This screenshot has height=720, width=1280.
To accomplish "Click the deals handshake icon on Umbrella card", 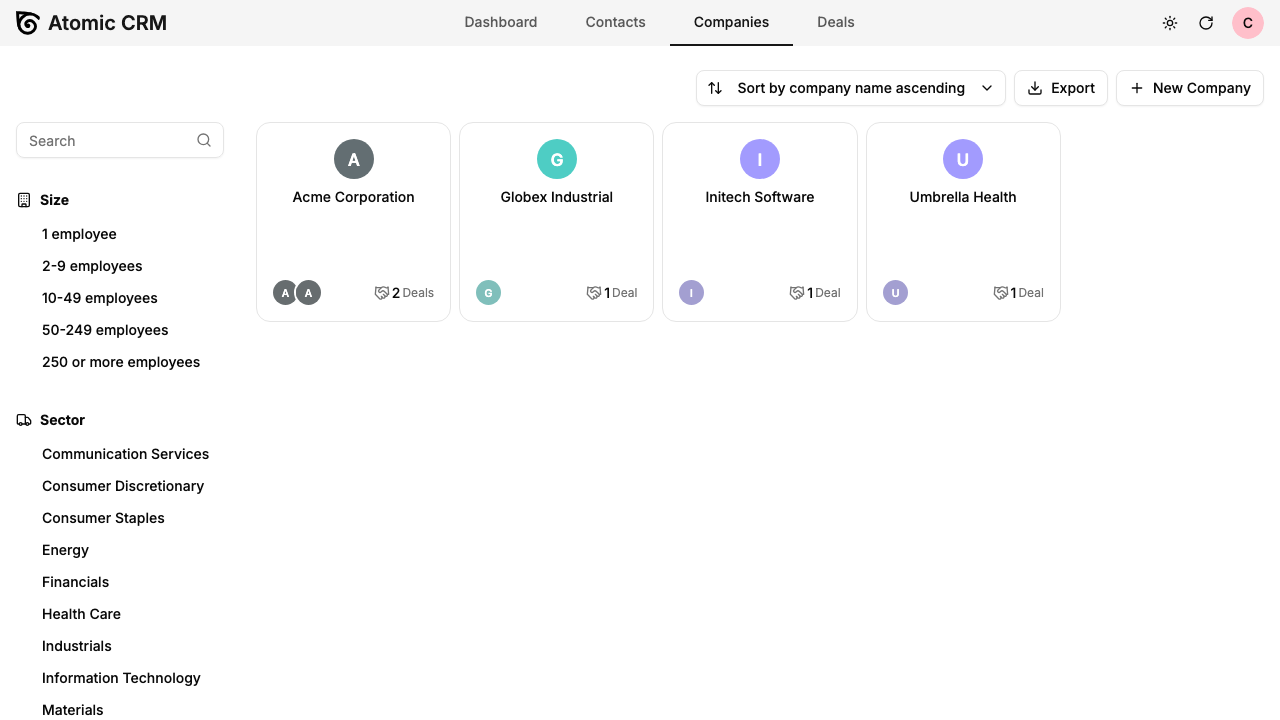I will tap(1000, 293).
